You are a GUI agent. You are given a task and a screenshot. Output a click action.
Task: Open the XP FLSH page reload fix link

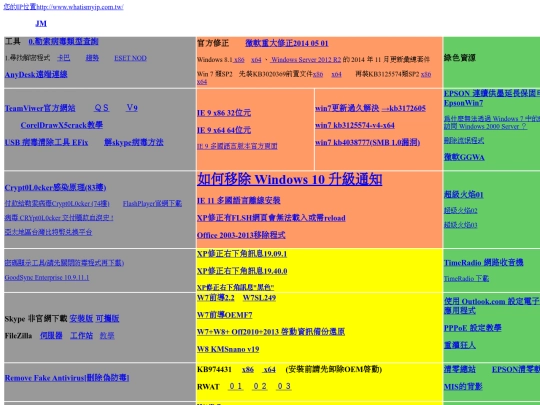coord(271,218)
